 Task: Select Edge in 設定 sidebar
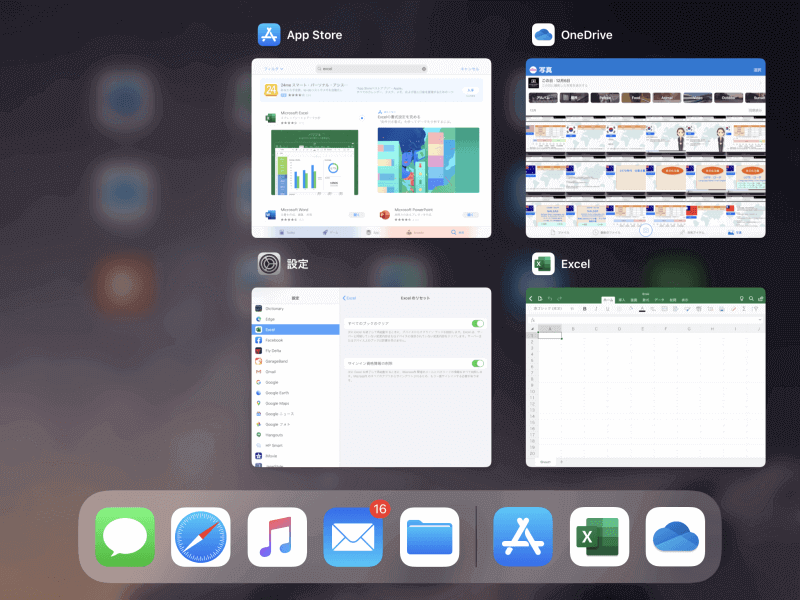tap(296, 319)
